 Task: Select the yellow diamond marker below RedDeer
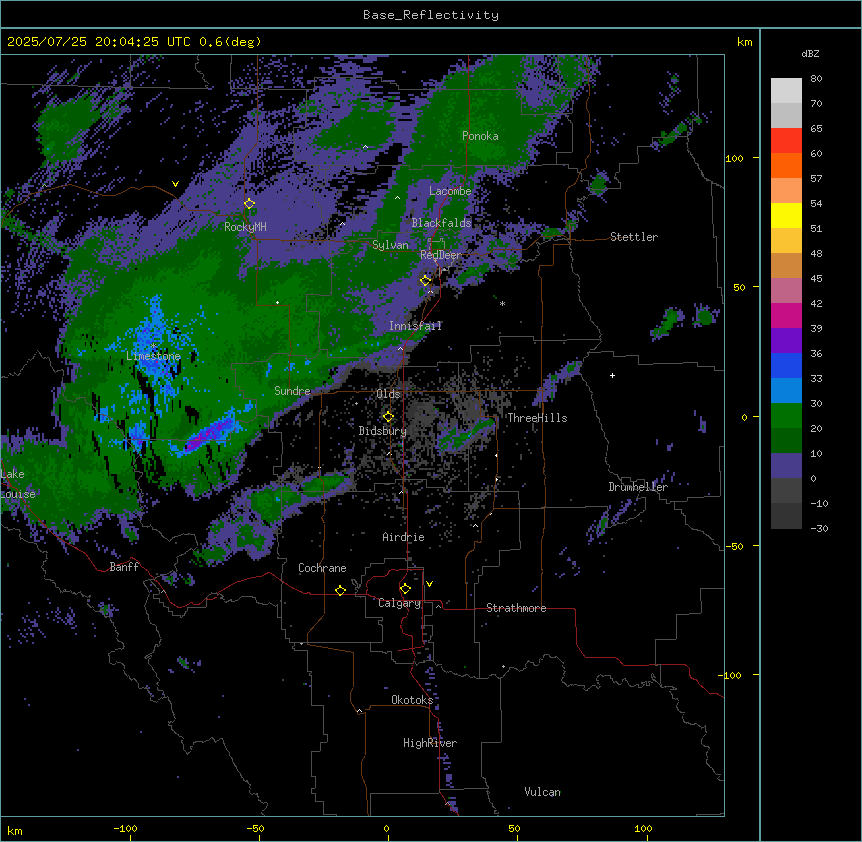coord(426,281)
